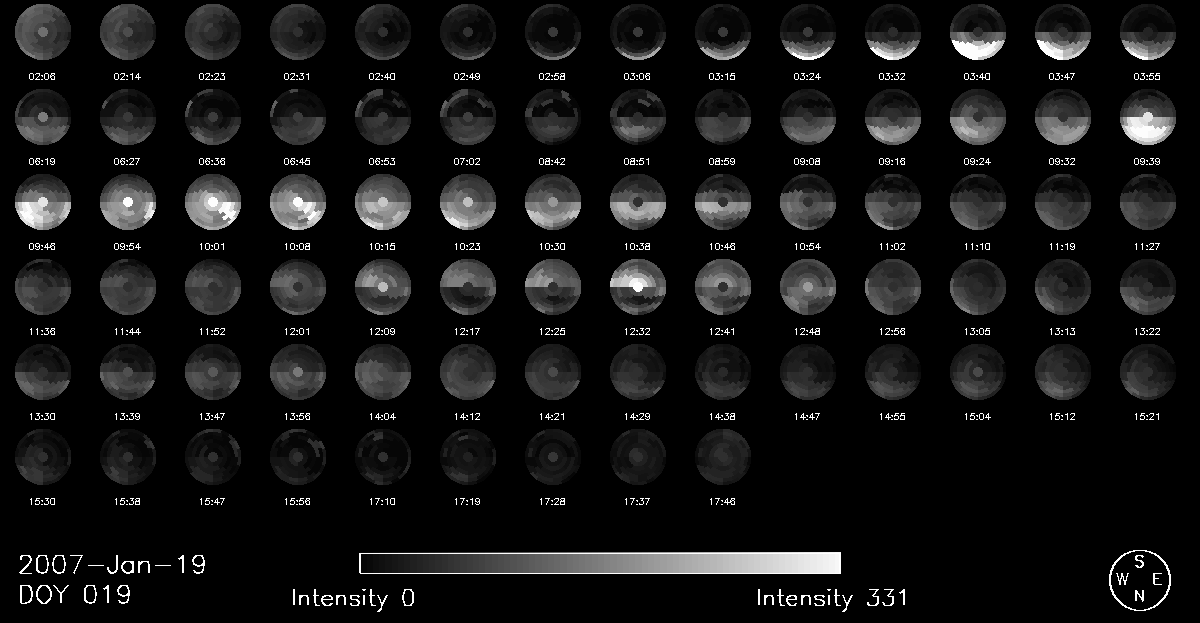The image size is (1200, 623).
Task: Open the 09:39 sky map thumbnail
Action: coord(1148,117)
